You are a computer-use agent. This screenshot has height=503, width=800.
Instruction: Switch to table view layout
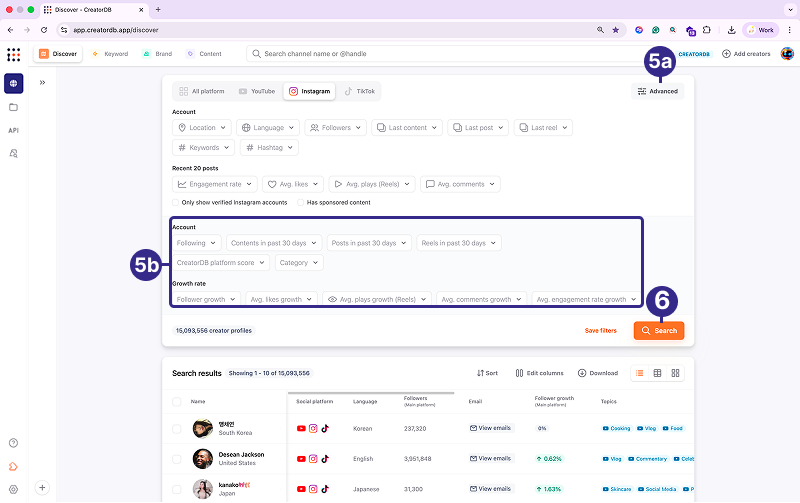[657, 373]
